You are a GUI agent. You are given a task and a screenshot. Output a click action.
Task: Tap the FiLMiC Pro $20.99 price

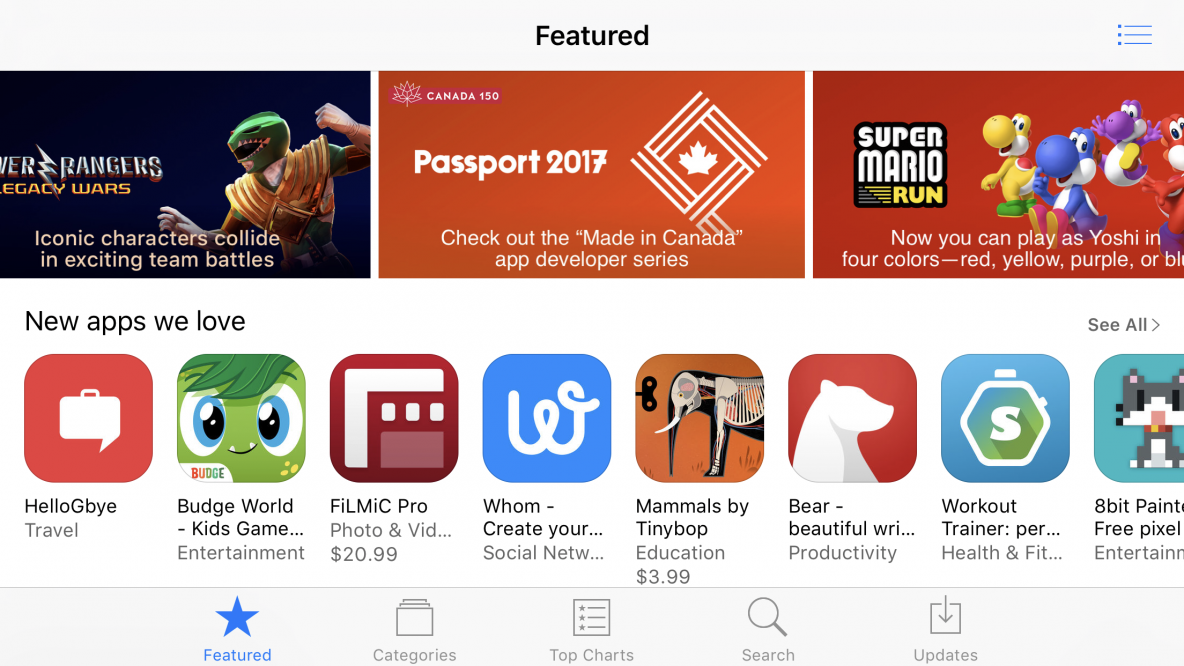pyautogui.click(x=364, y=554)
